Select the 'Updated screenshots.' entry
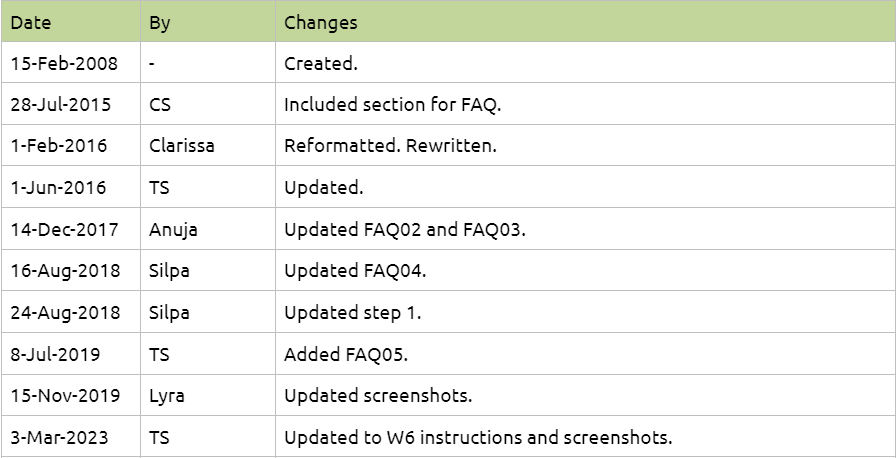Image resolution: width=896 pixels, height=458 pixels. (x=378, y=395)
